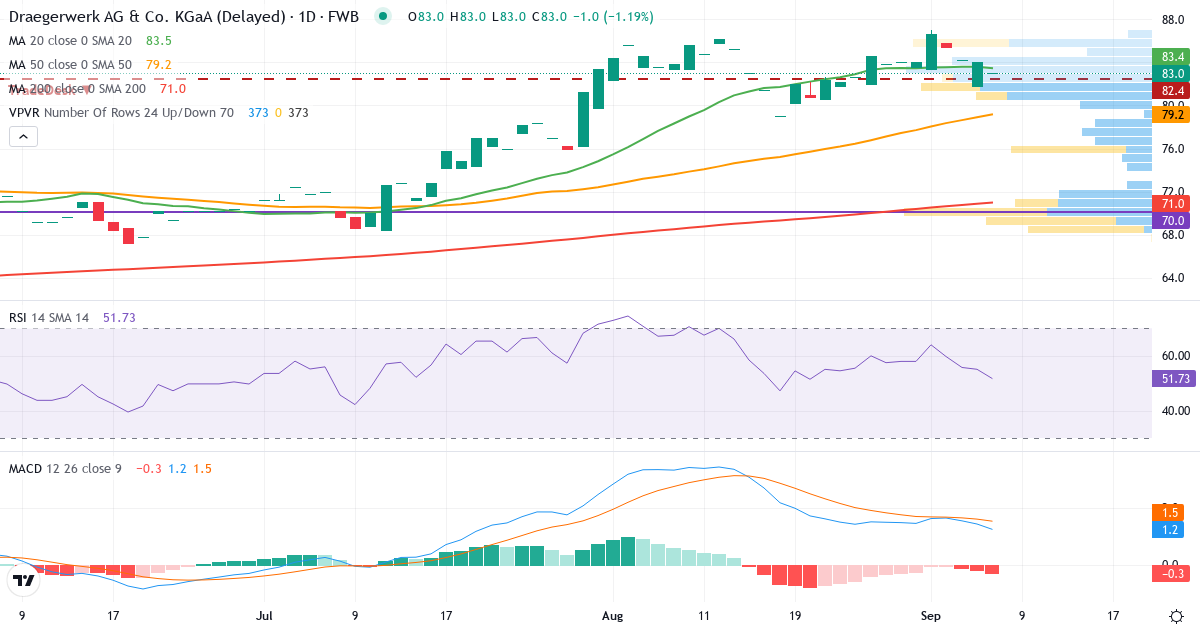Click the MA 20 value 83.5
Viewport: 1200px width, 630px height.
pos(159,41)
